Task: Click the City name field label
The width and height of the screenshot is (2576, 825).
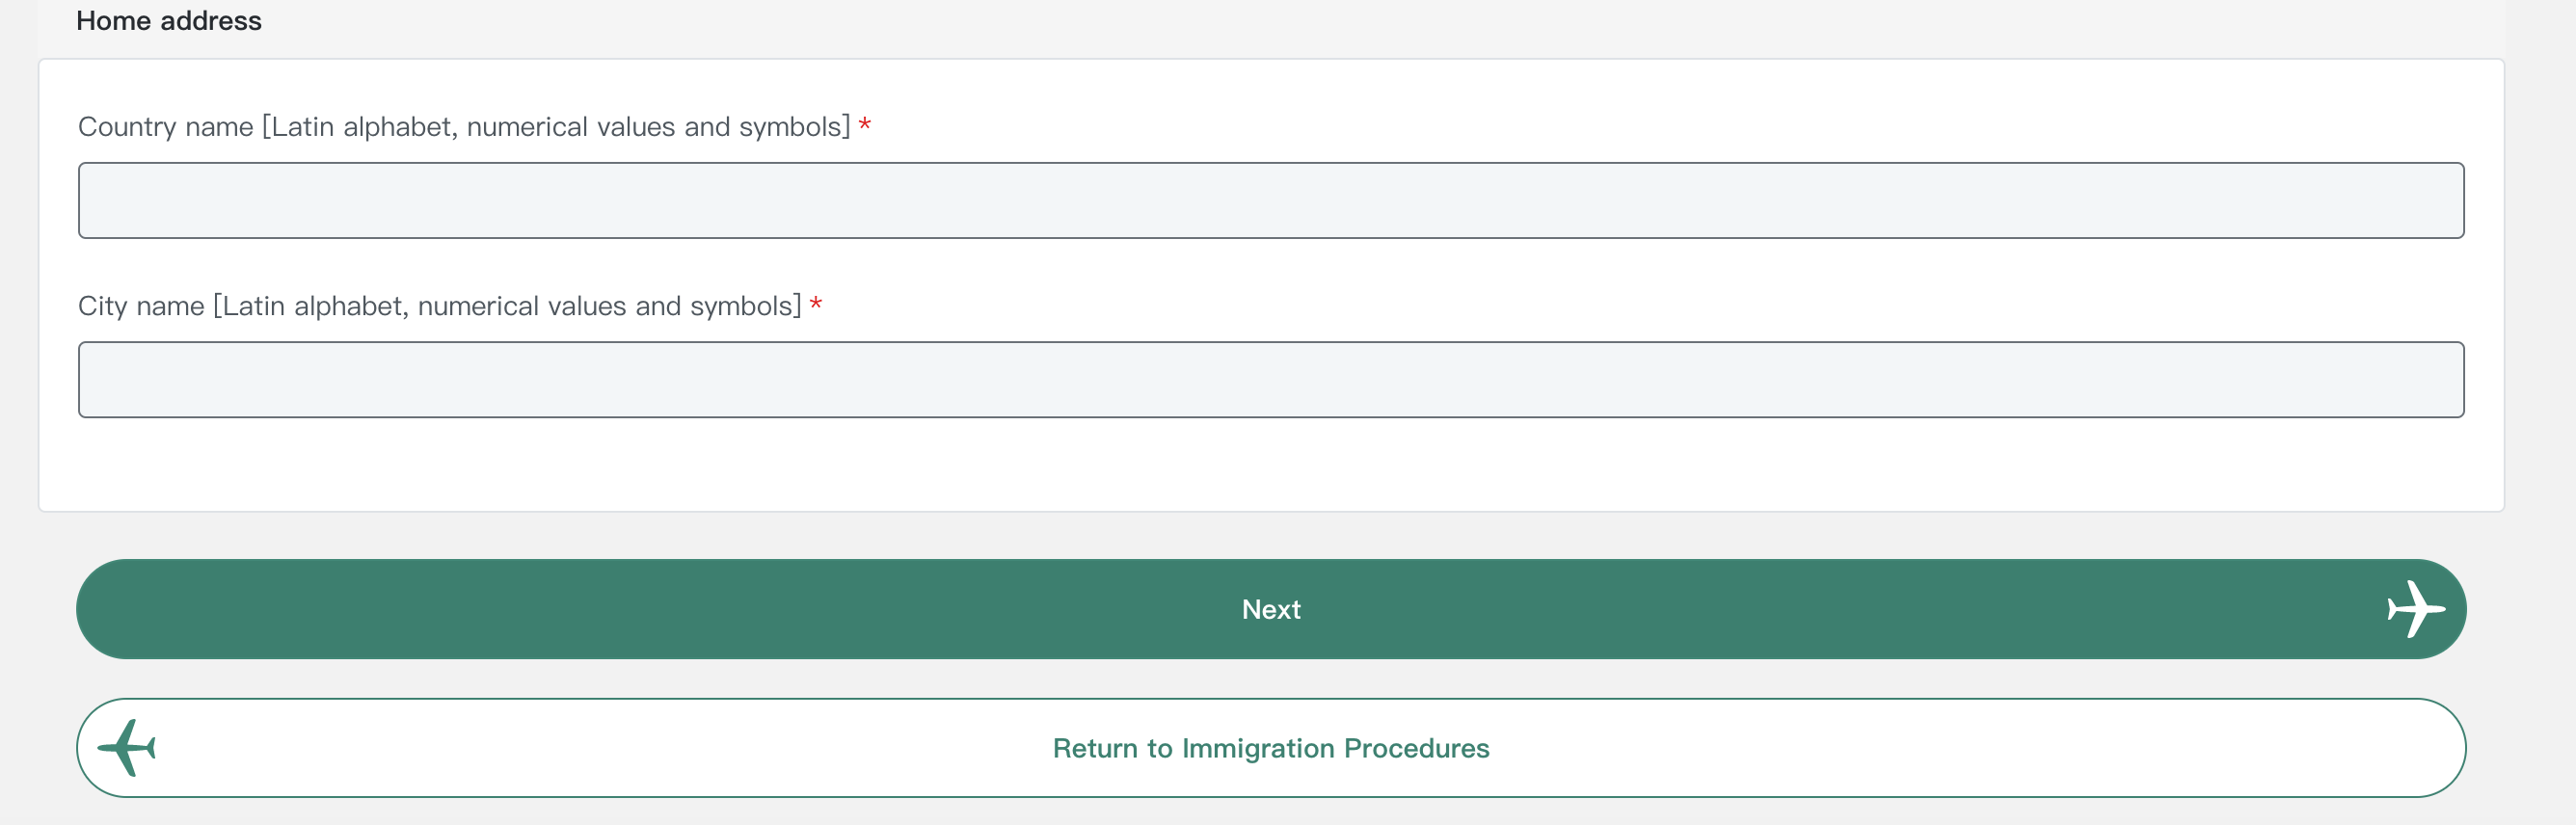Action: (x=440, y=306)
